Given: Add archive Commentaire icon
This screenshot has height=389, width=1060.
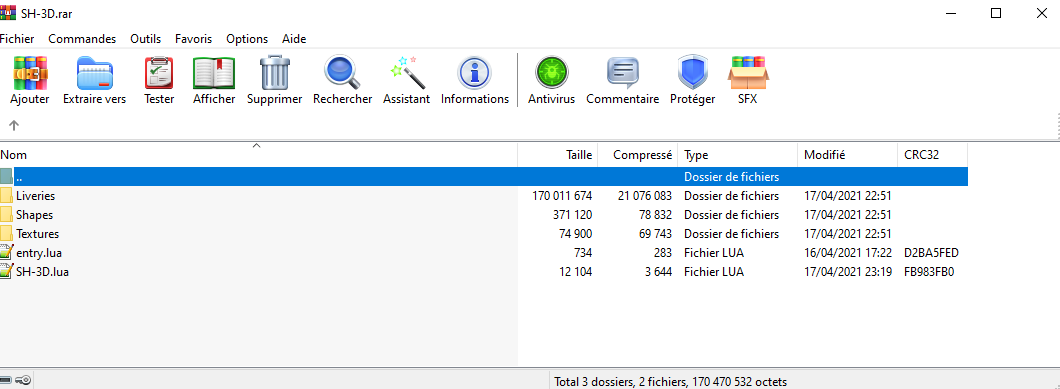Looking at the screenshot, I should tap(623, 73).
